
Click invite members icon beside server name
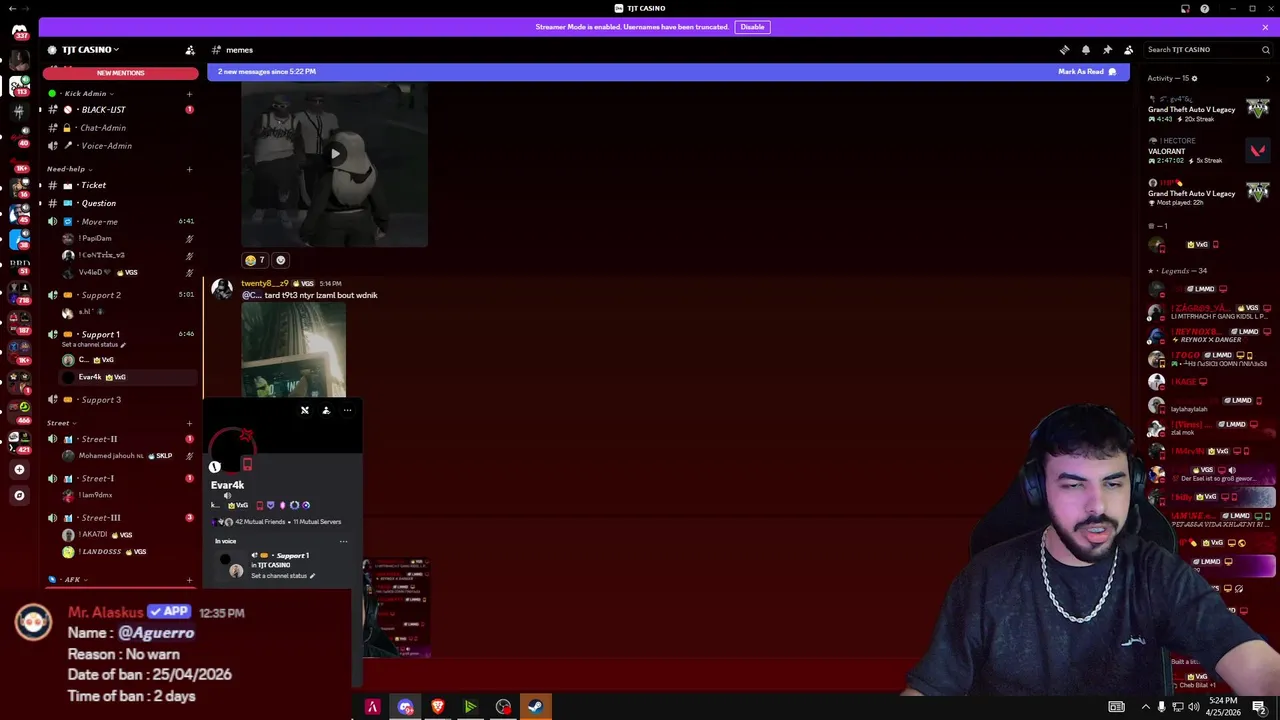click(x=190, y=50)
